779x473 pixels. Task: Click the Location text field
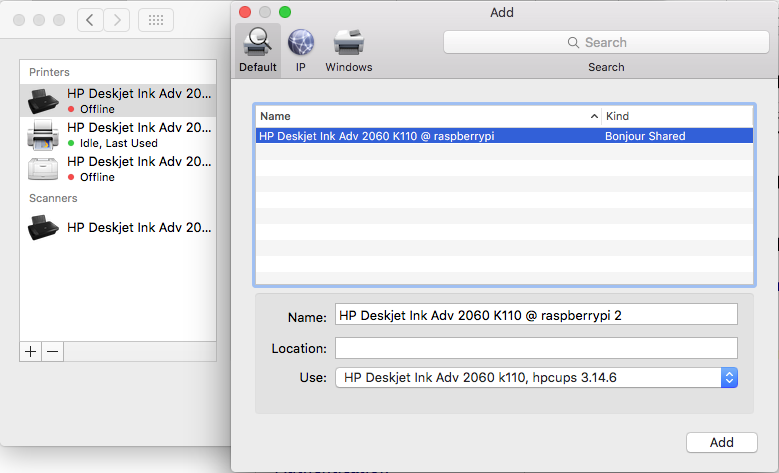pyautogui.click(x=536, y=348)
